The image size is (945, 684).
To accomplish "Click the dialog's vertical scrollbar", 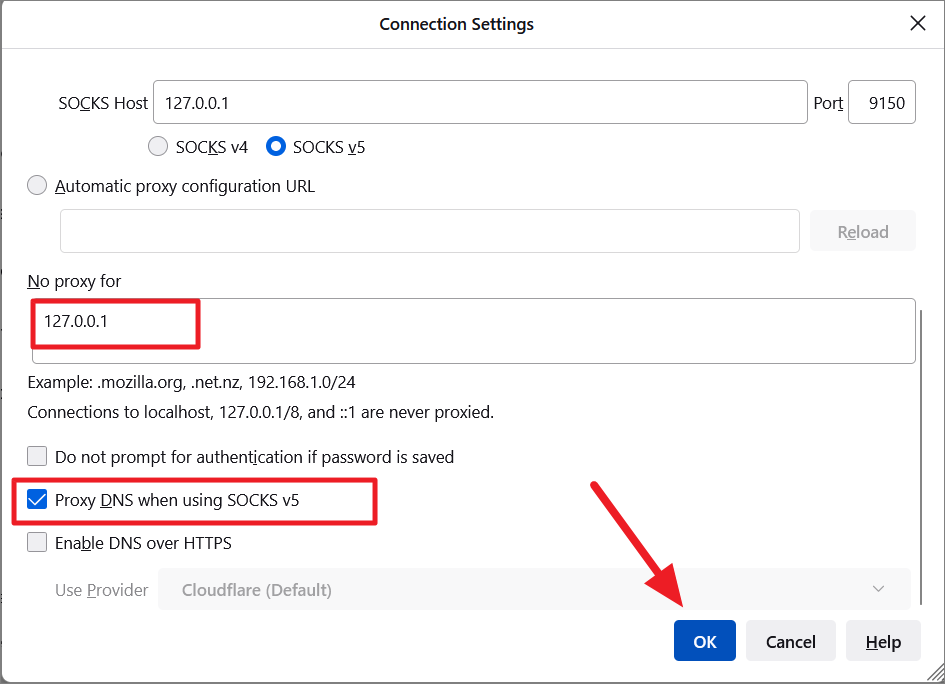I will 921,457.
